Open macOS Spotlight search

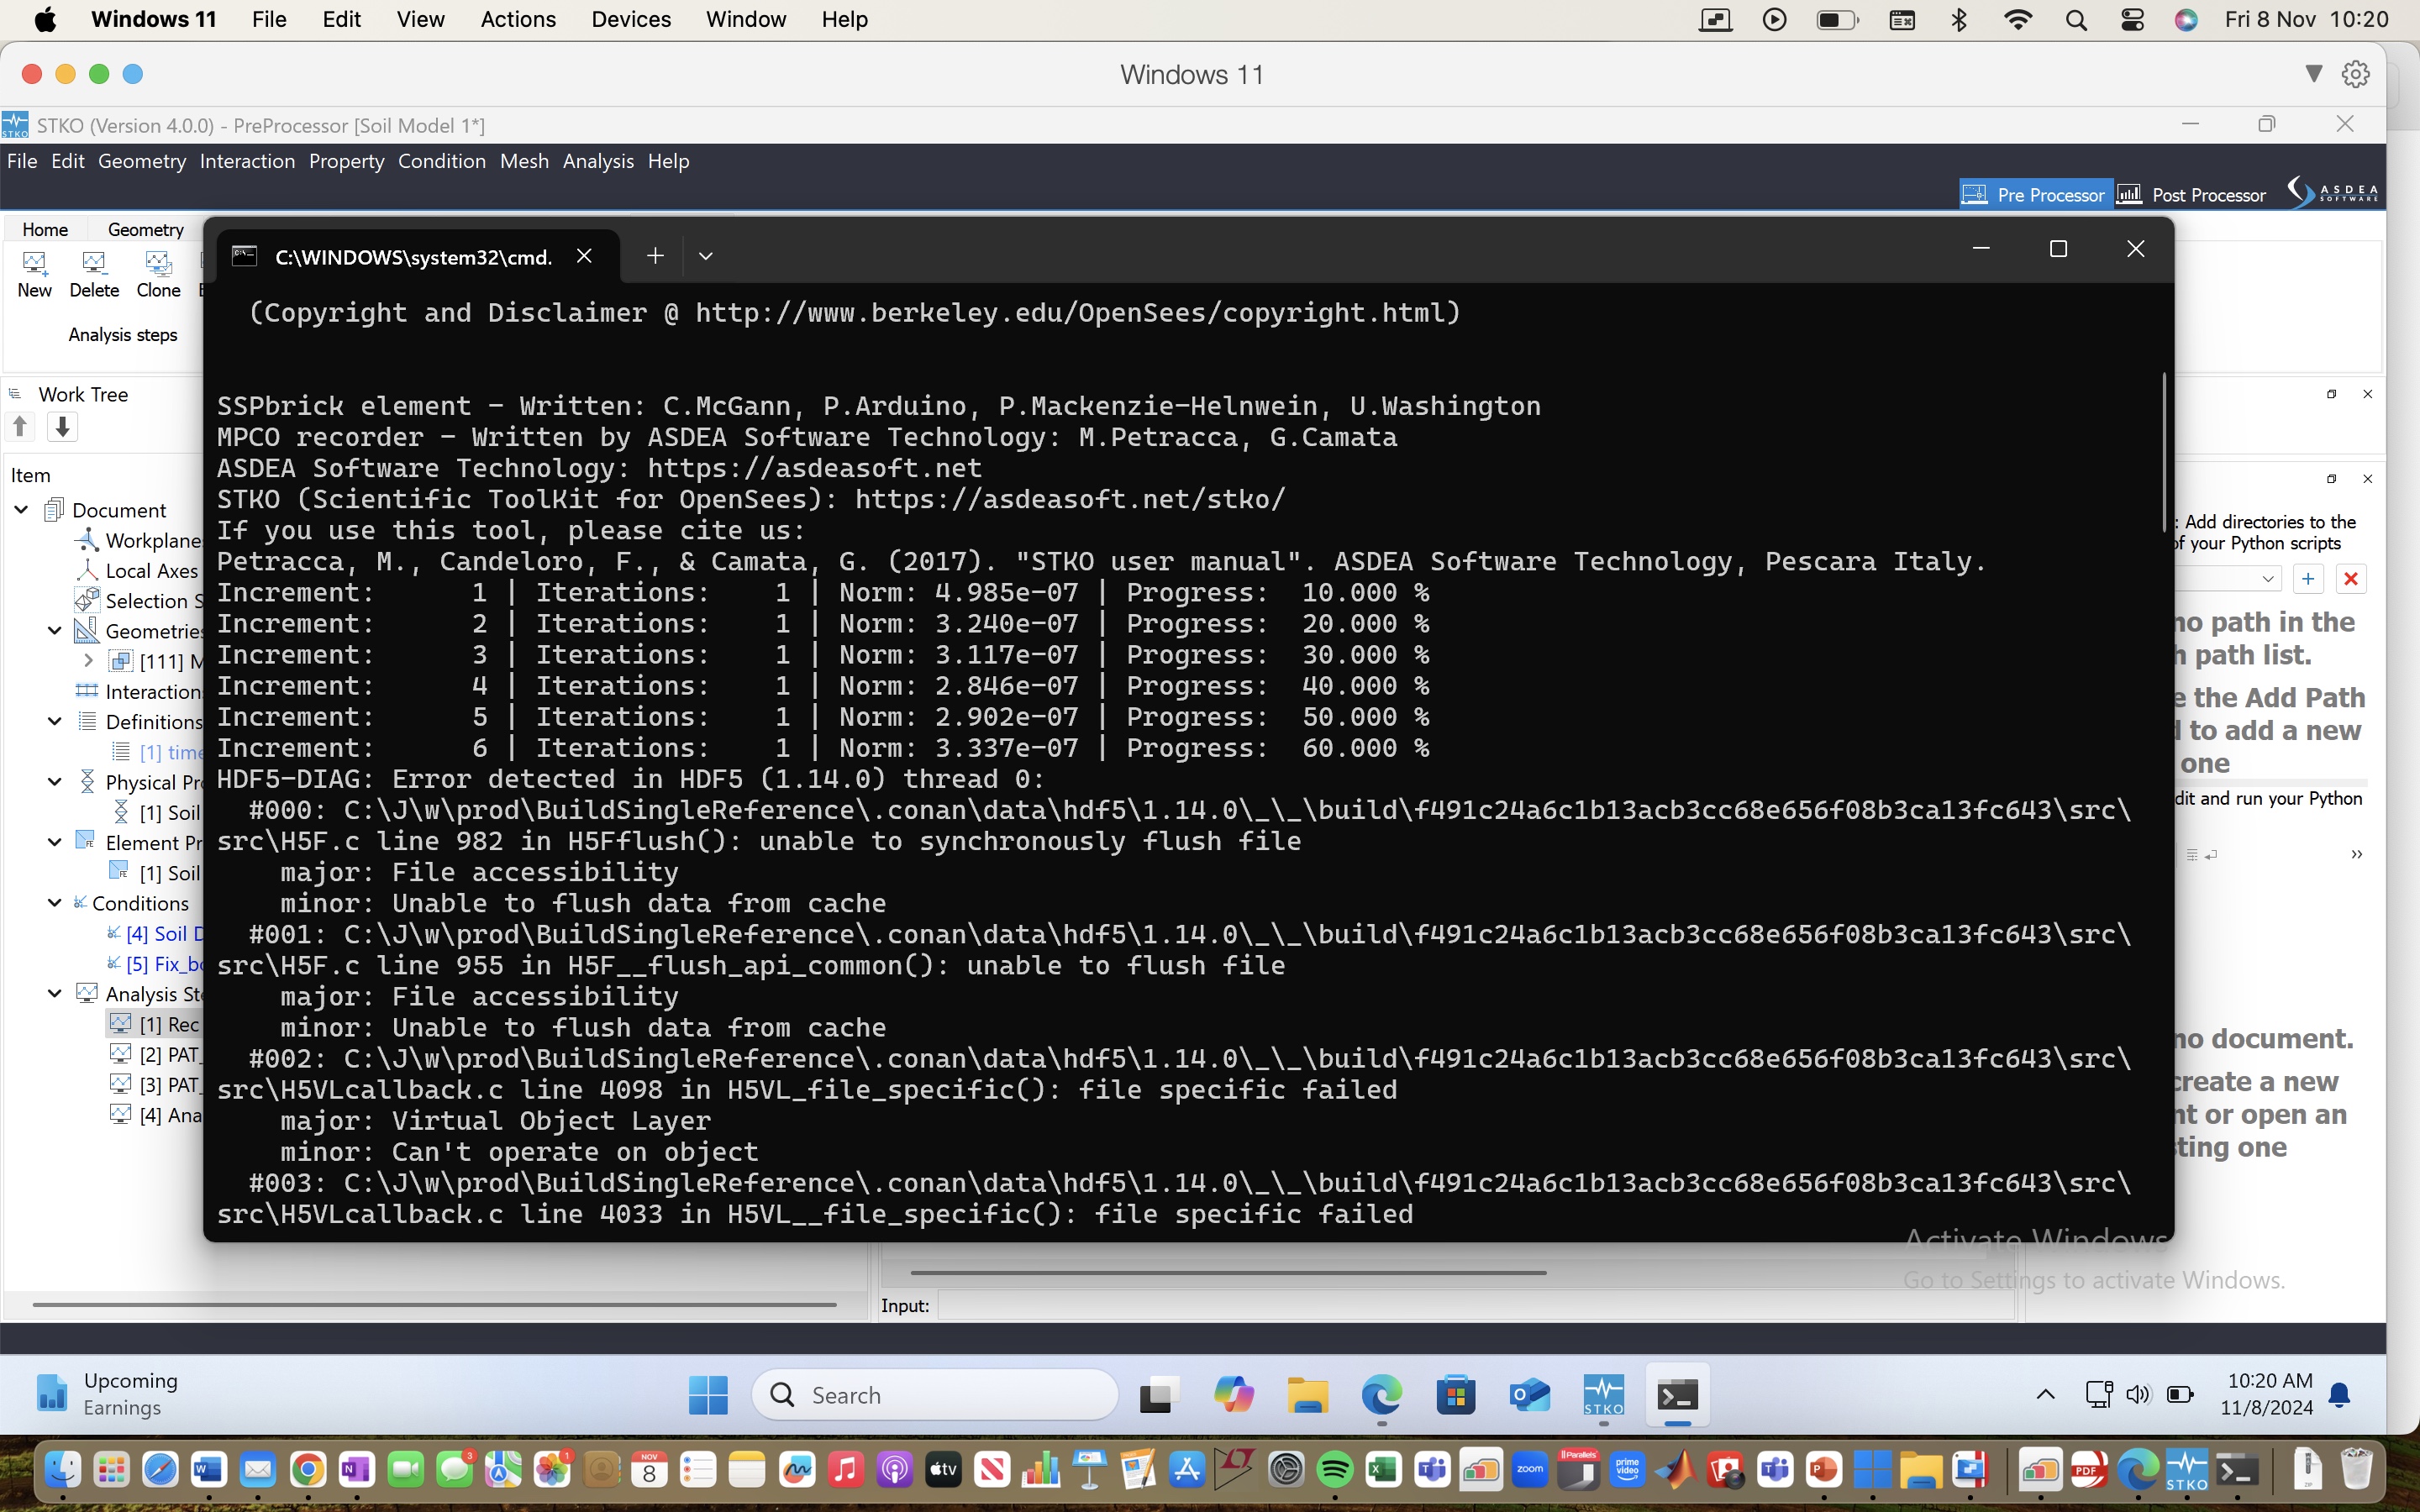(x=2076, y=20)
